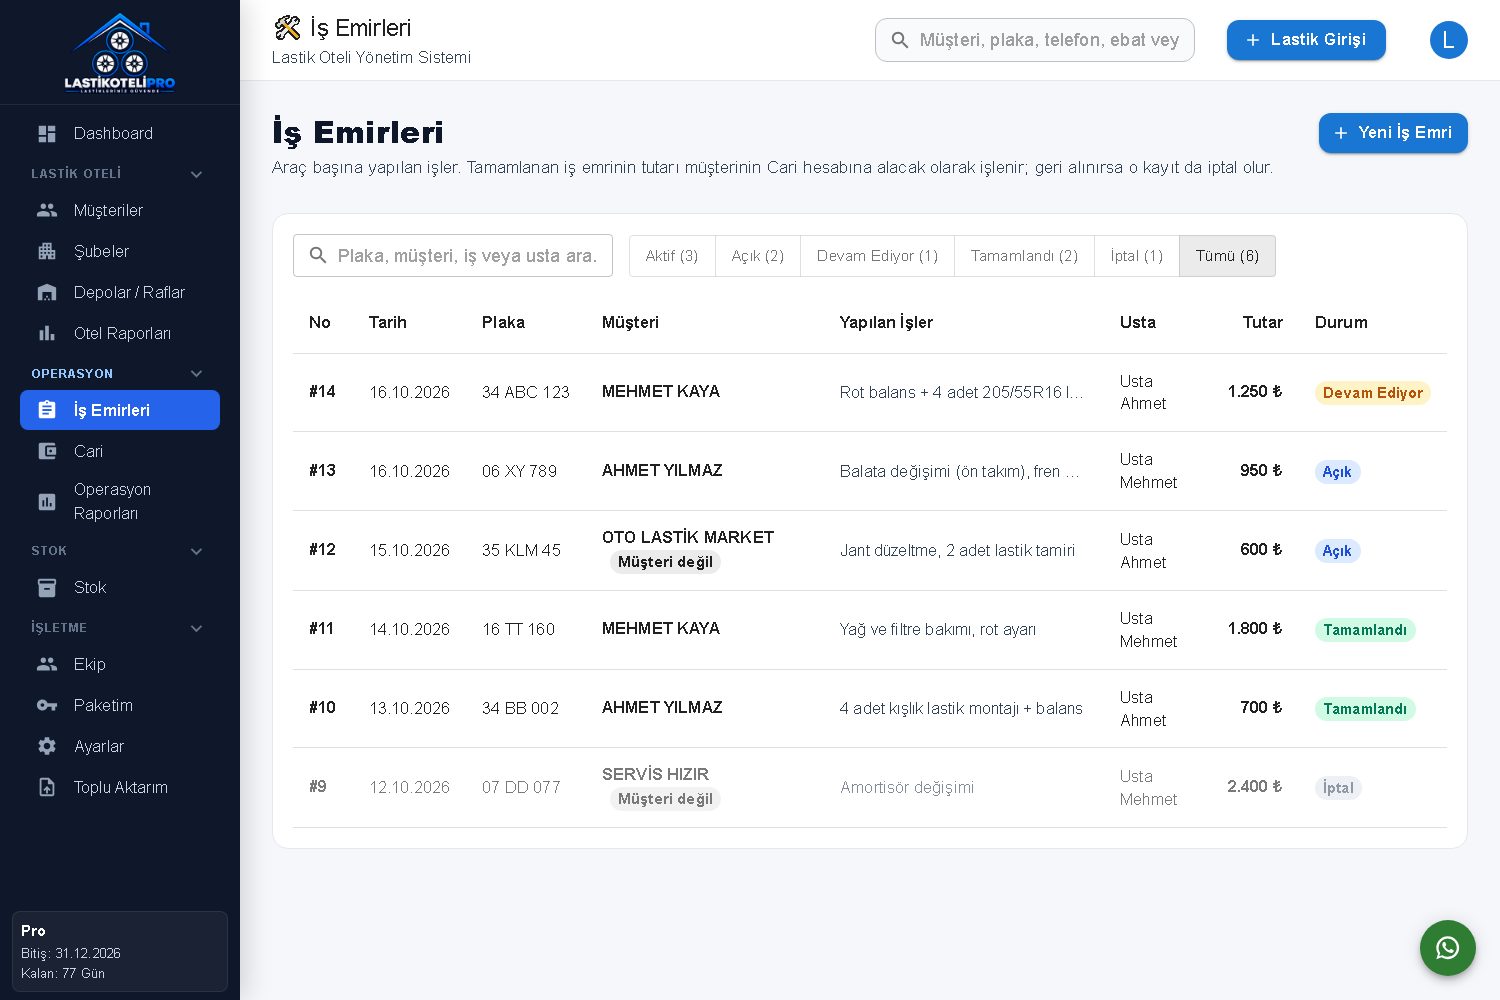Click Tamamlandı badge on order #10
This screenshot has height=1000, width=1500.
tap(1365, 709)
